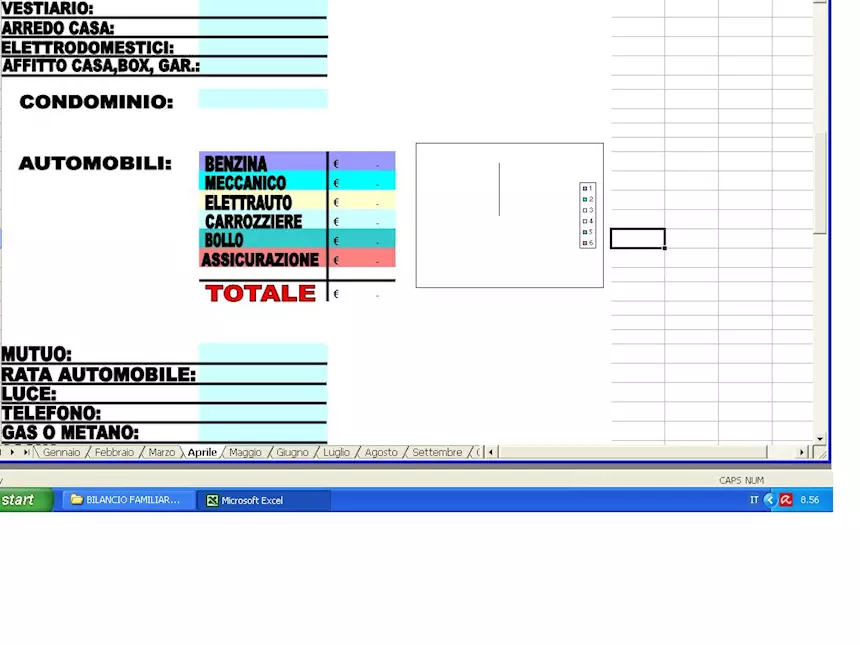Click horizontal scrollbar right arrow
860x645 pixels.
point(801,452)
